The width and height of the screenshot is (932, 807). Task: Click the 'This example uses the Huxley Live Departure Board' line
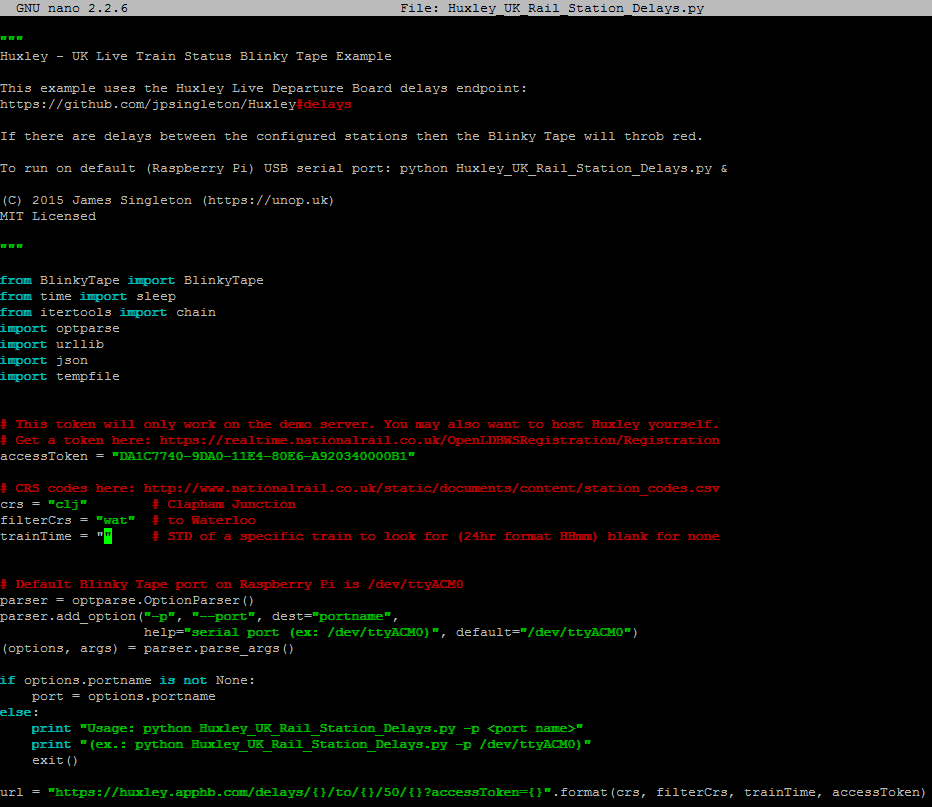[x=263, y=89]
